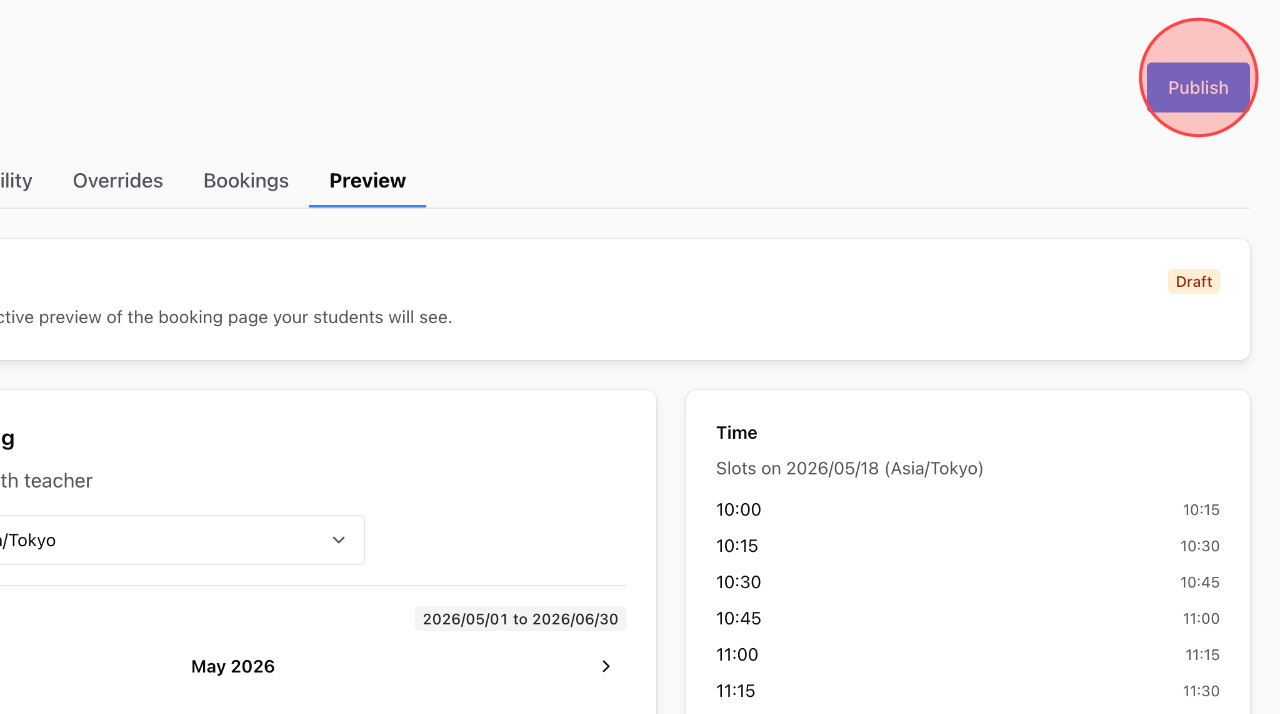Click the Time panel heading
1280x714 pixels.
[737, 433]
